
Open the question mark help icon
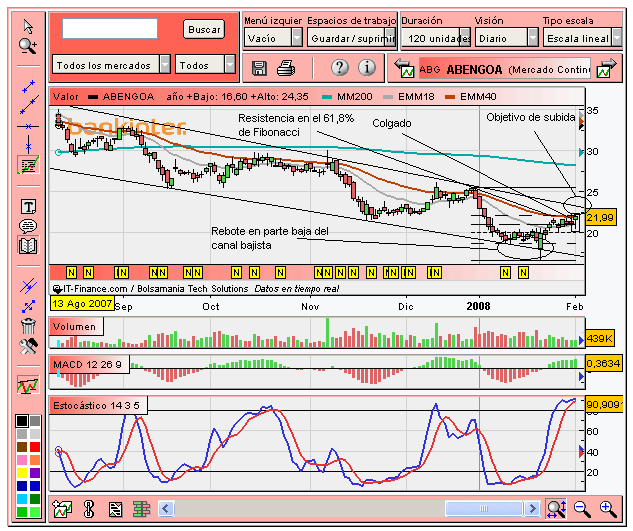click(x=340, y=68)
